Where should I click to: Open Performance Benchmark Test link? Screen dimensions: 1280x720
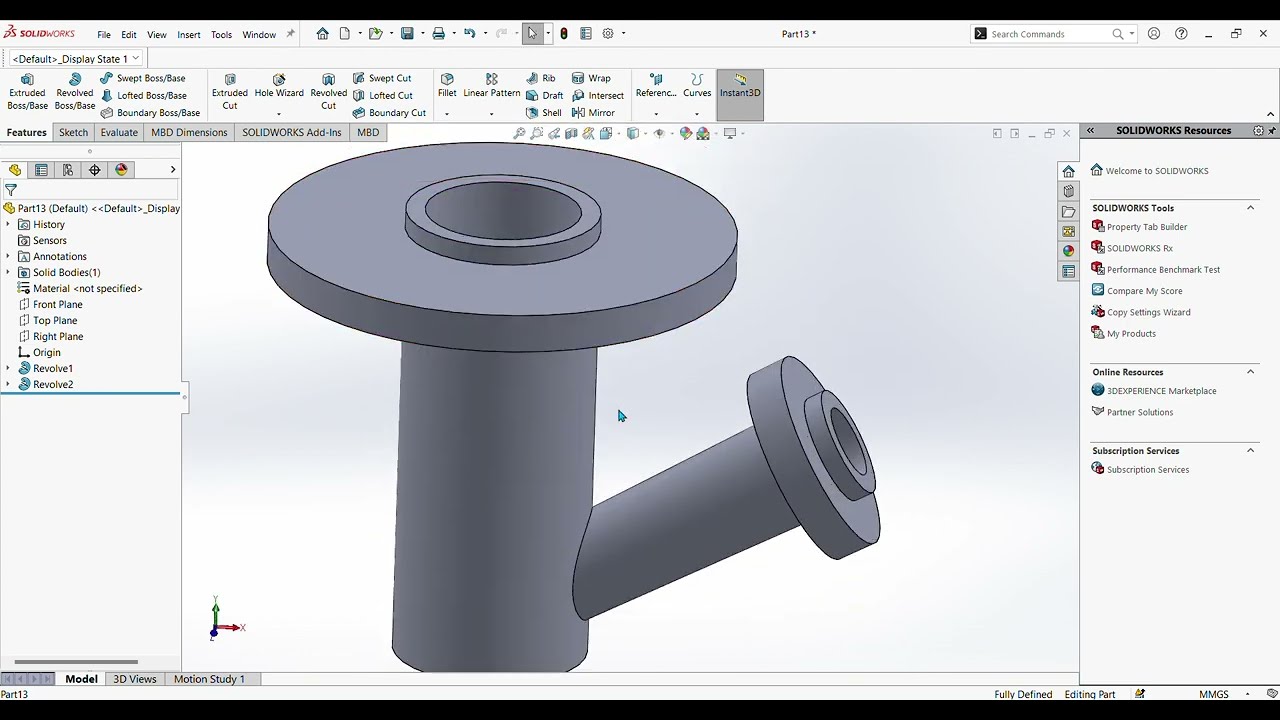(x=1163, y=270)
